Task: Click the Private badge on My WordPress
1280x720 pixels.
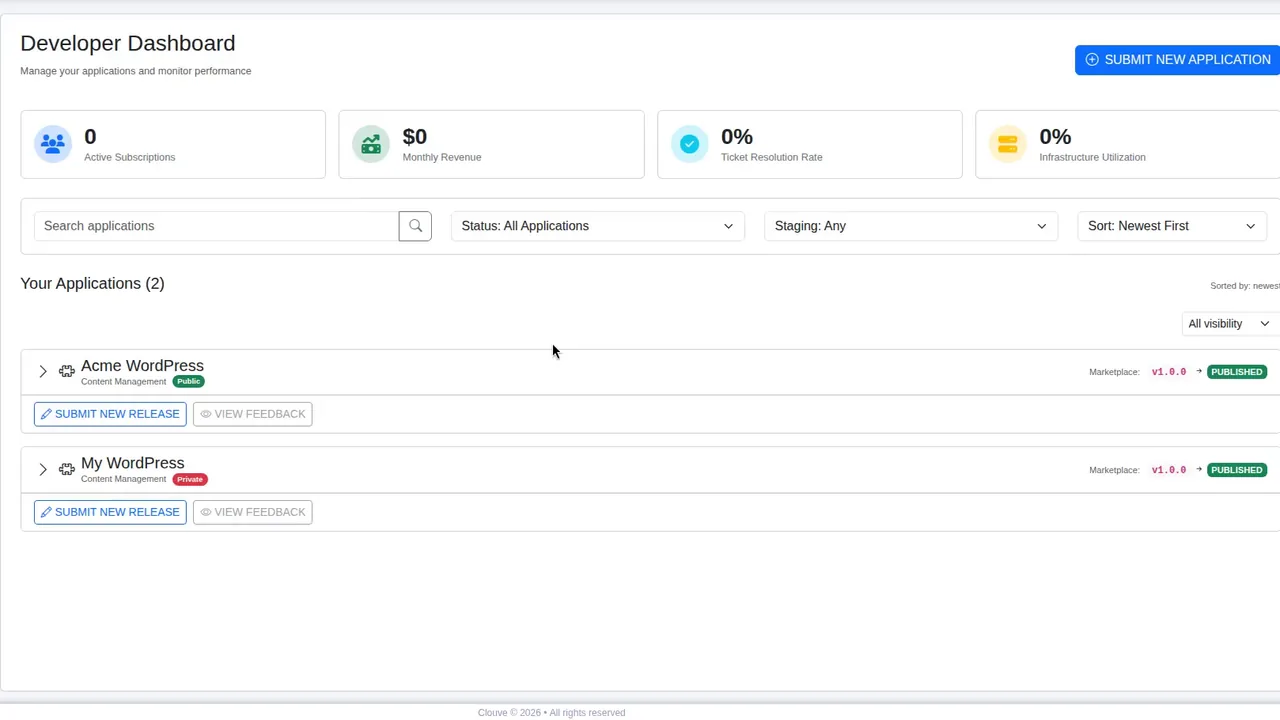Action: click(x=190, y=479)
